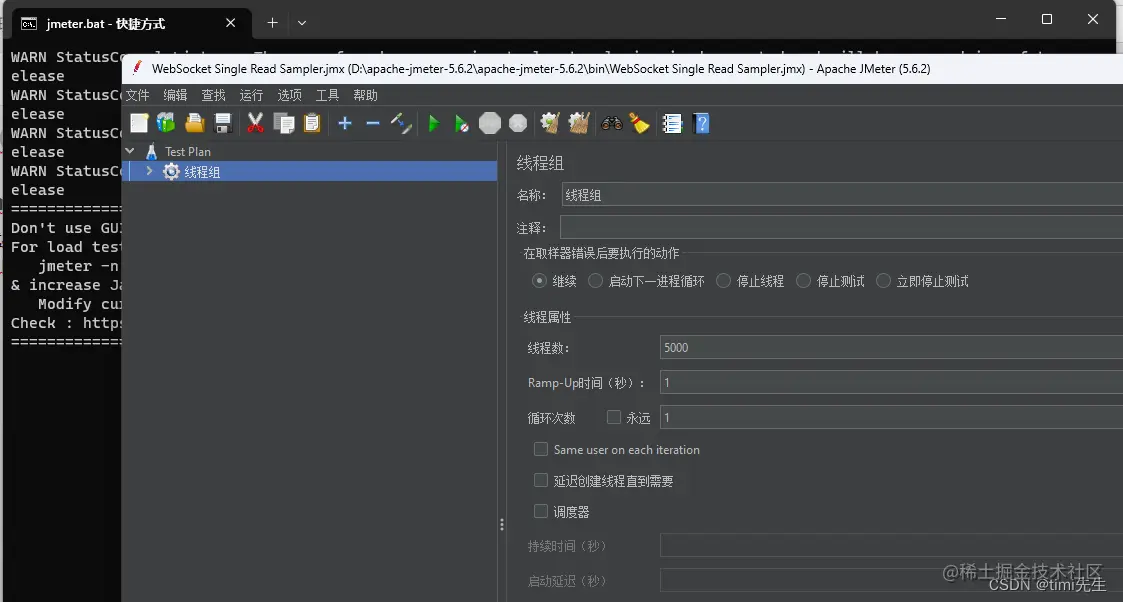Open JMeter help with the question mark icon

700,122
